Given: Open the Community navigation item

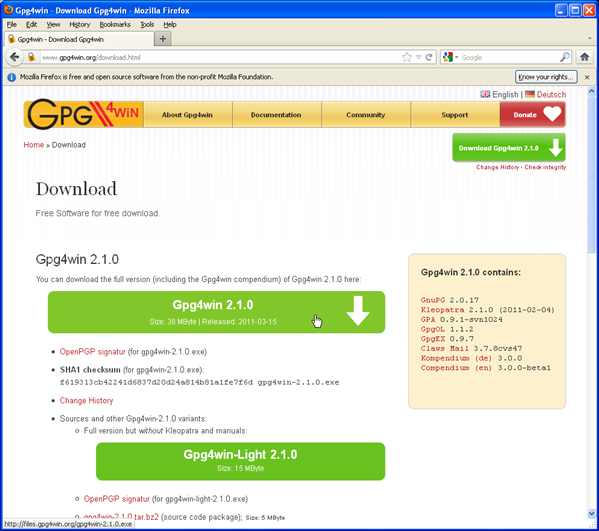Looking at the screenshot, I should pos(366,115).
